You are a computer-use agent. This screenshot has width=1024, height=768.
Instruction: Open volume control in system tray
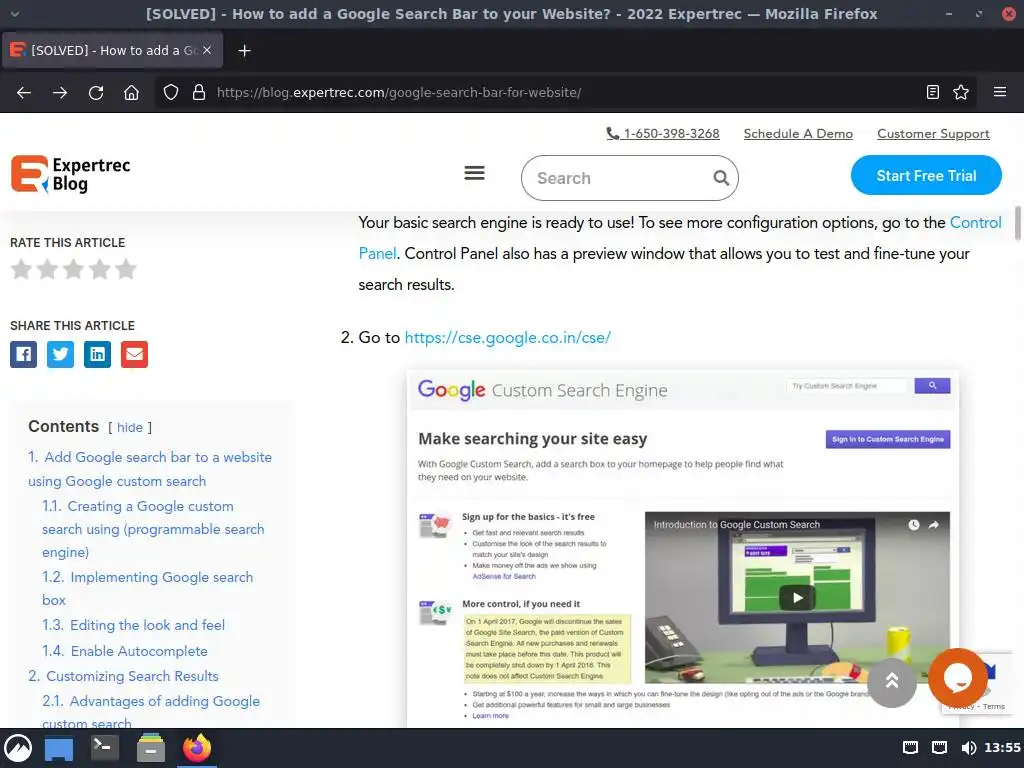pos(968,748)
